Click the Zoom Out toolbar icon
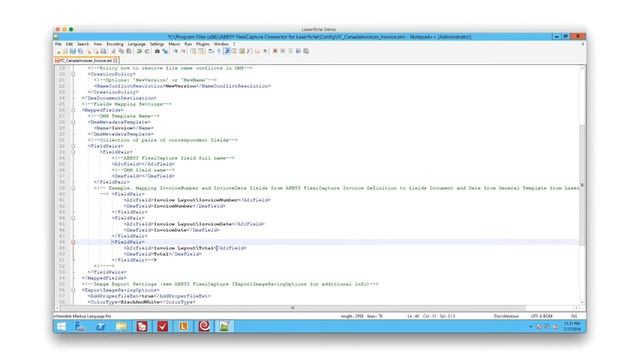Viewport: 640px width, 360px height. click(x=184, y=51)
